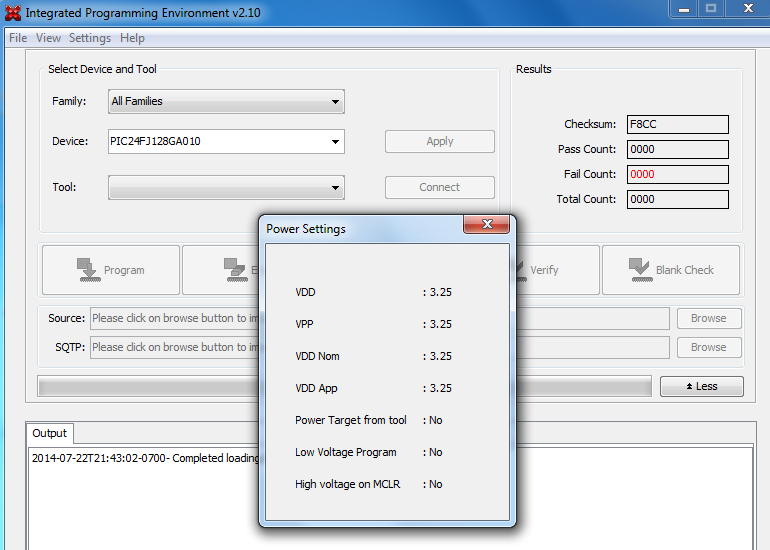770x550 pixels.
Task: Click the Apply button
Action: click(x=440, y=141)
